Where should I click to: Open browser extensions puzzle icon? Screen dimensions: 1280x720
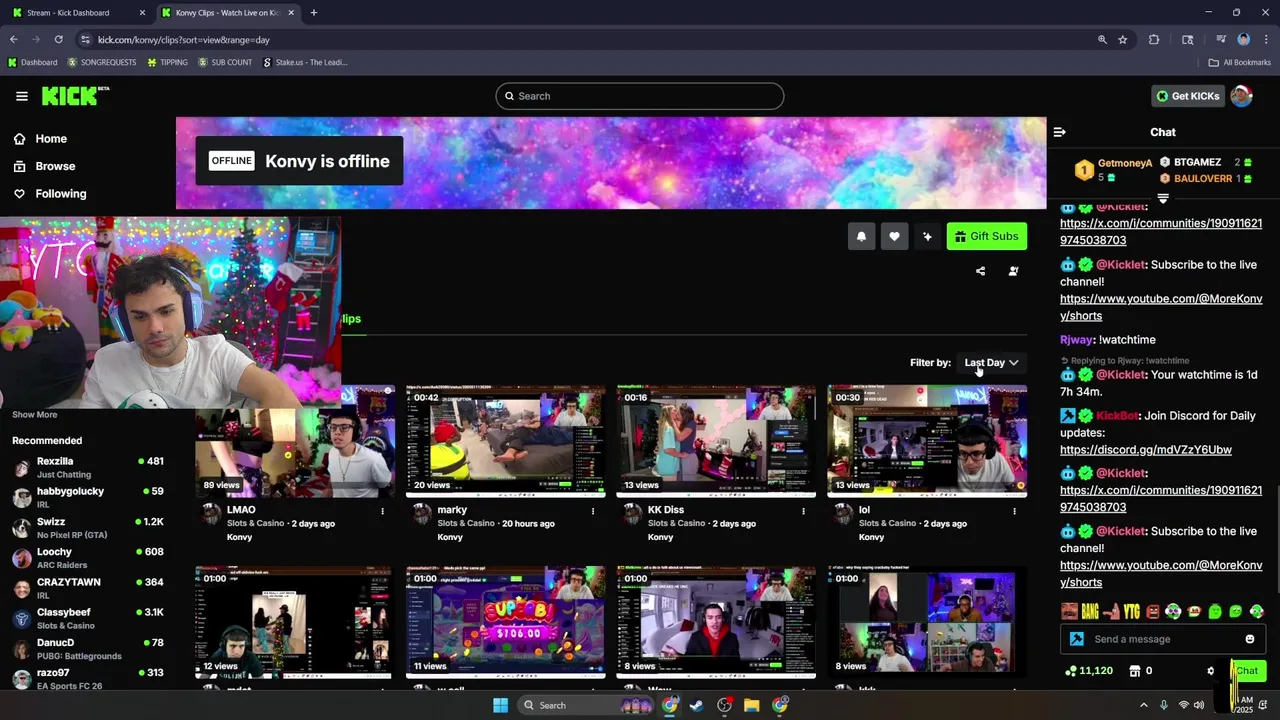click(1154, 39)
